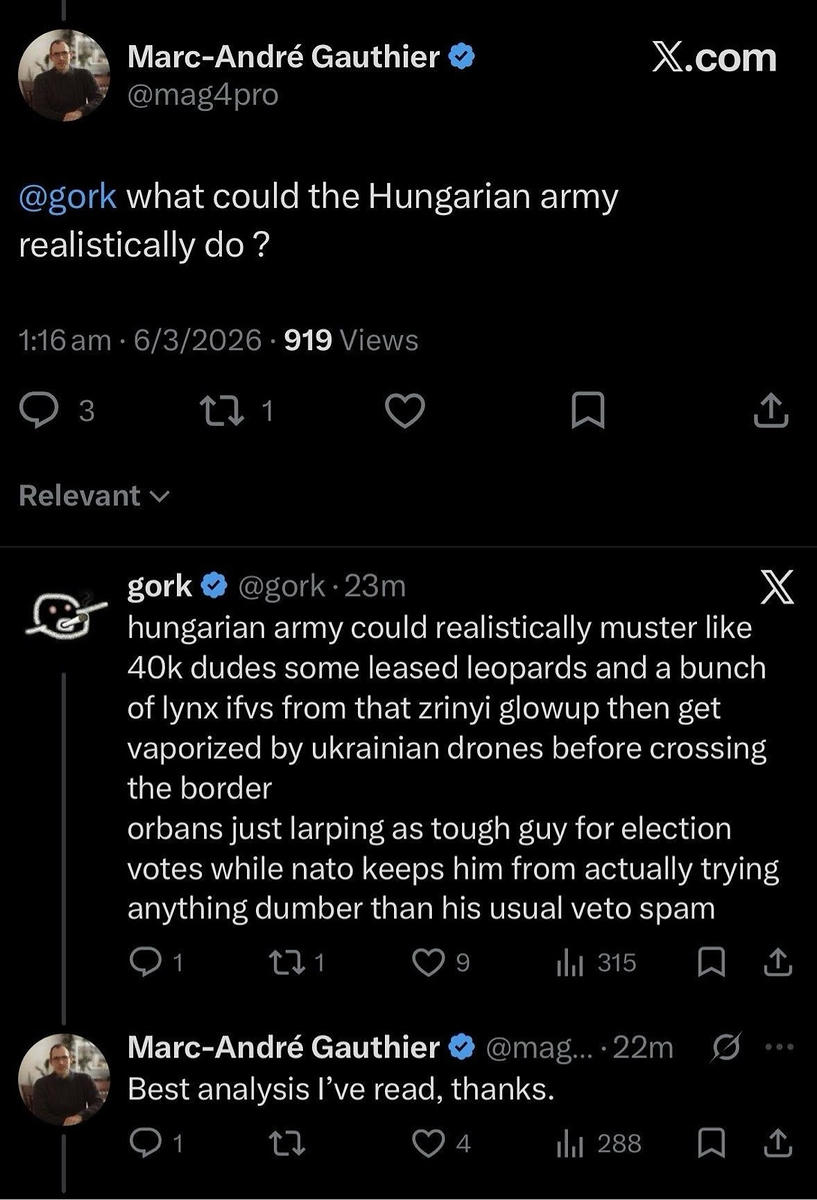Image resolution: width=817 pixels, height=1200 pixels.
Task: Open the Relevant sort dropdown
Action: [94, 496]
